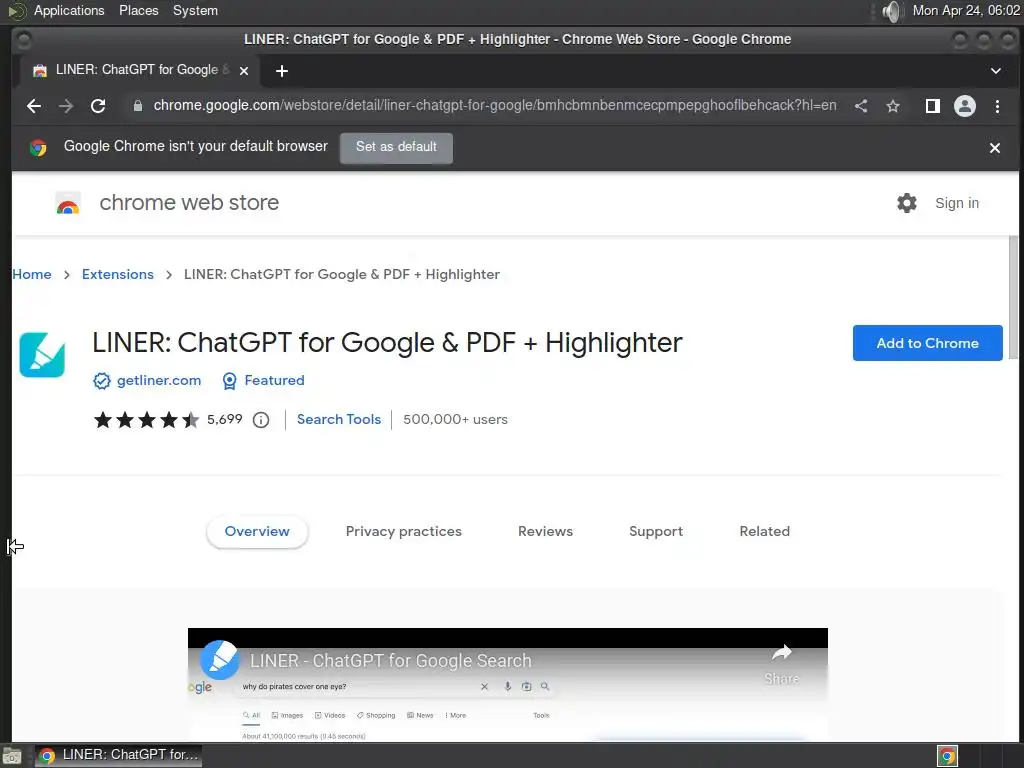This screenshot has height=768, width=1024.
Task: Click the 5,699 ratings count
Action: (225, 419)
